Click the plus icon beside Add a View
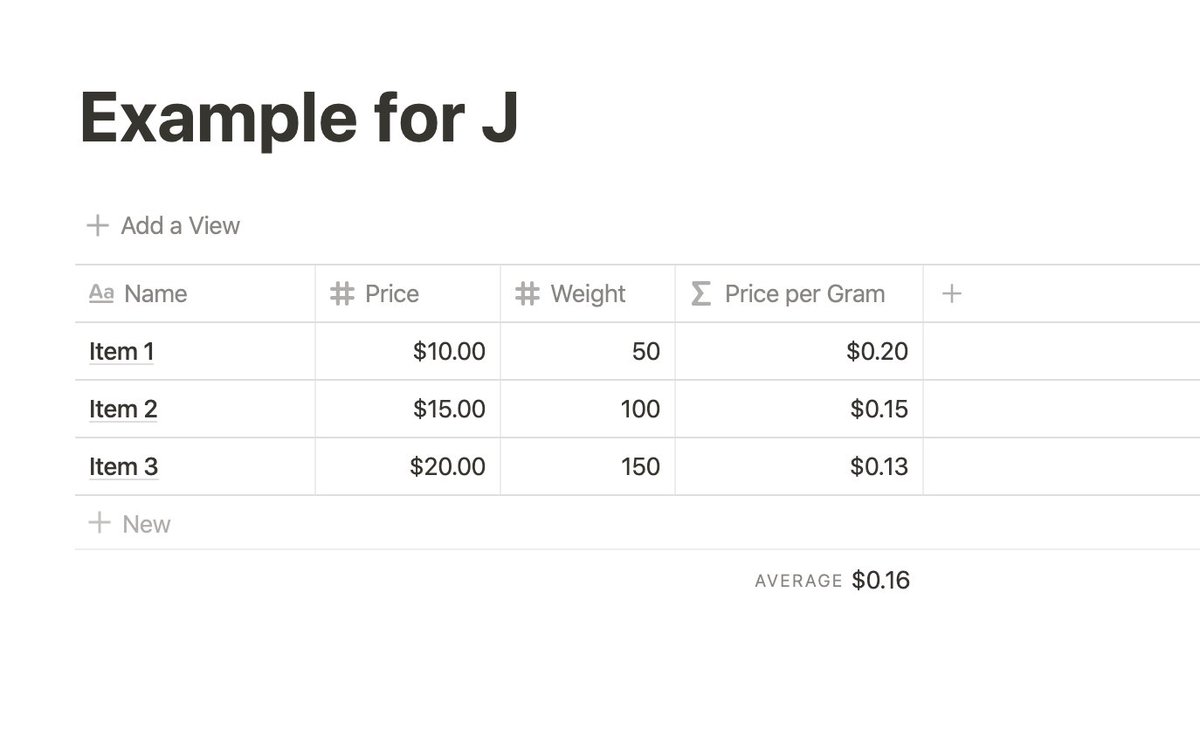The height and width of the screenshot is (744, 1200). [x=97, y=226]
